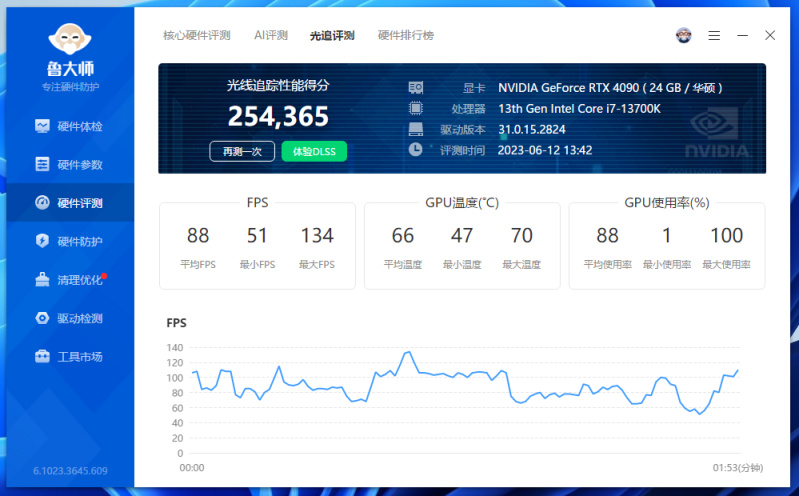This screenshot has width=799, height=496.
Task: Switch to the 核心硬件评测 tab
Action: (x=197, y=35)
